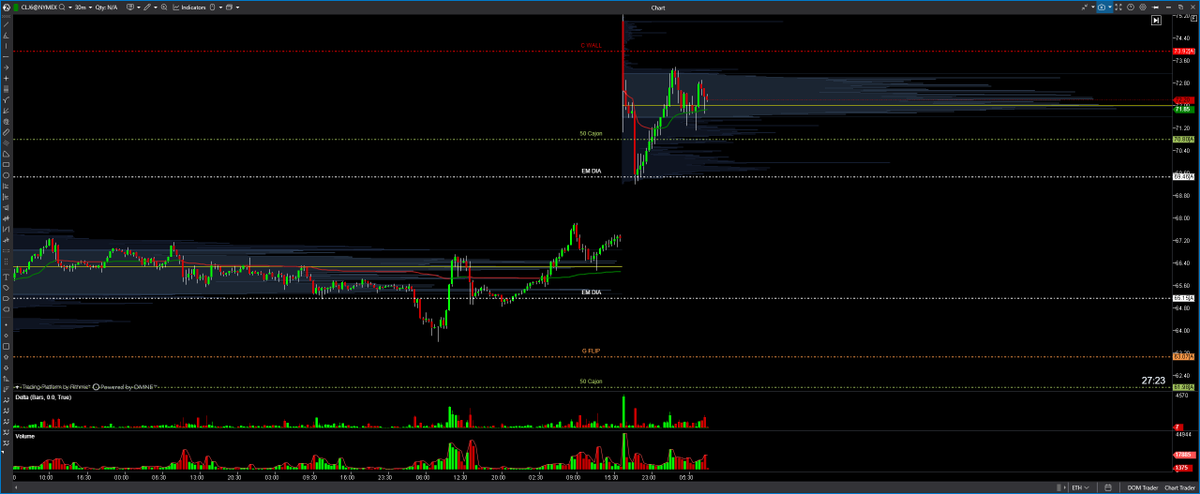
Task: Click the window layout icon
Action: click(229, 7)
